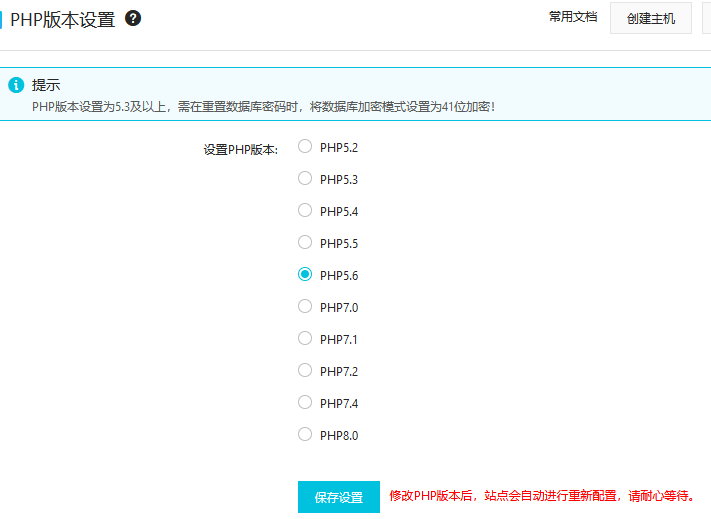Pick the PHP5.5 version option
Image resolution: width=711 pixels, height=519 pixels.
pos(305,243)
